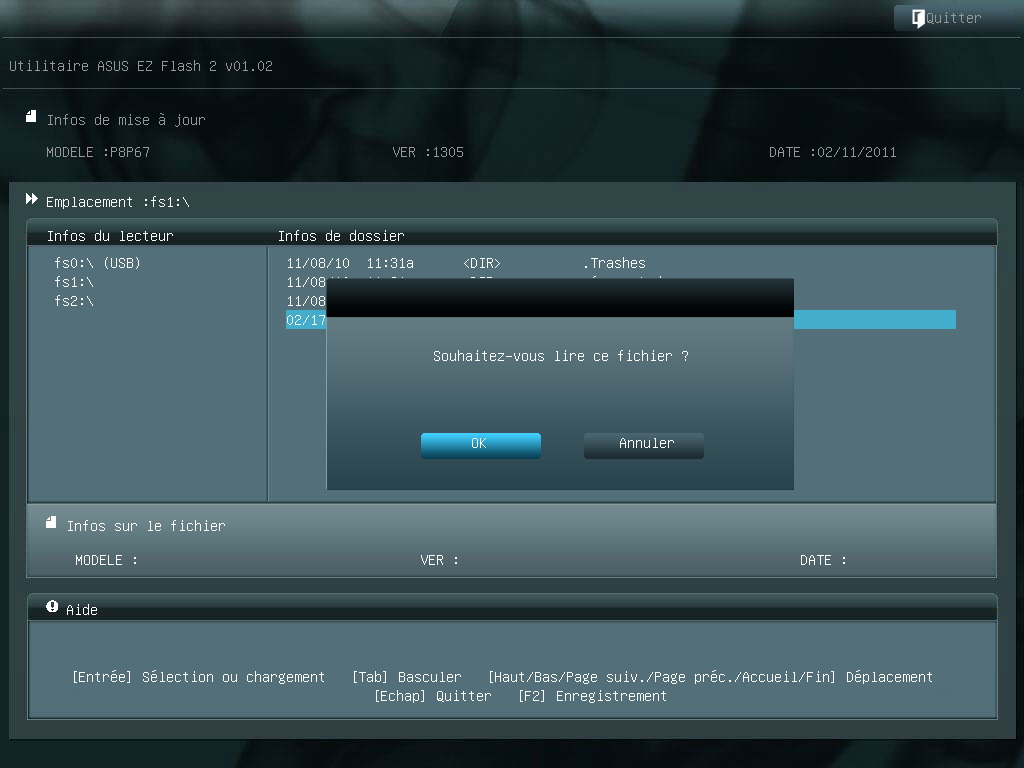Click the Utilitaire ASUS EZ Flash 2 title
This screenshot has height=768, width=1024.
(x=140, y=66)
